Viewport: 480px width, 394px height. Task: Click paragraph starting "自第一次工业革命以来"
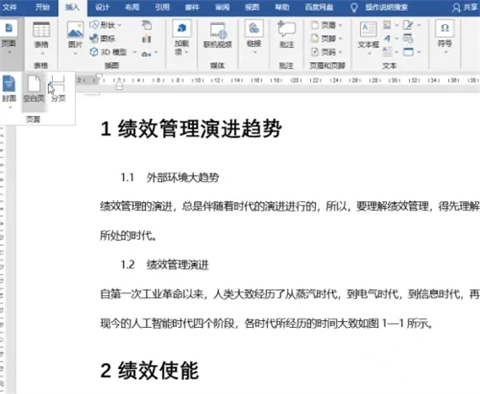pos(290,294)
